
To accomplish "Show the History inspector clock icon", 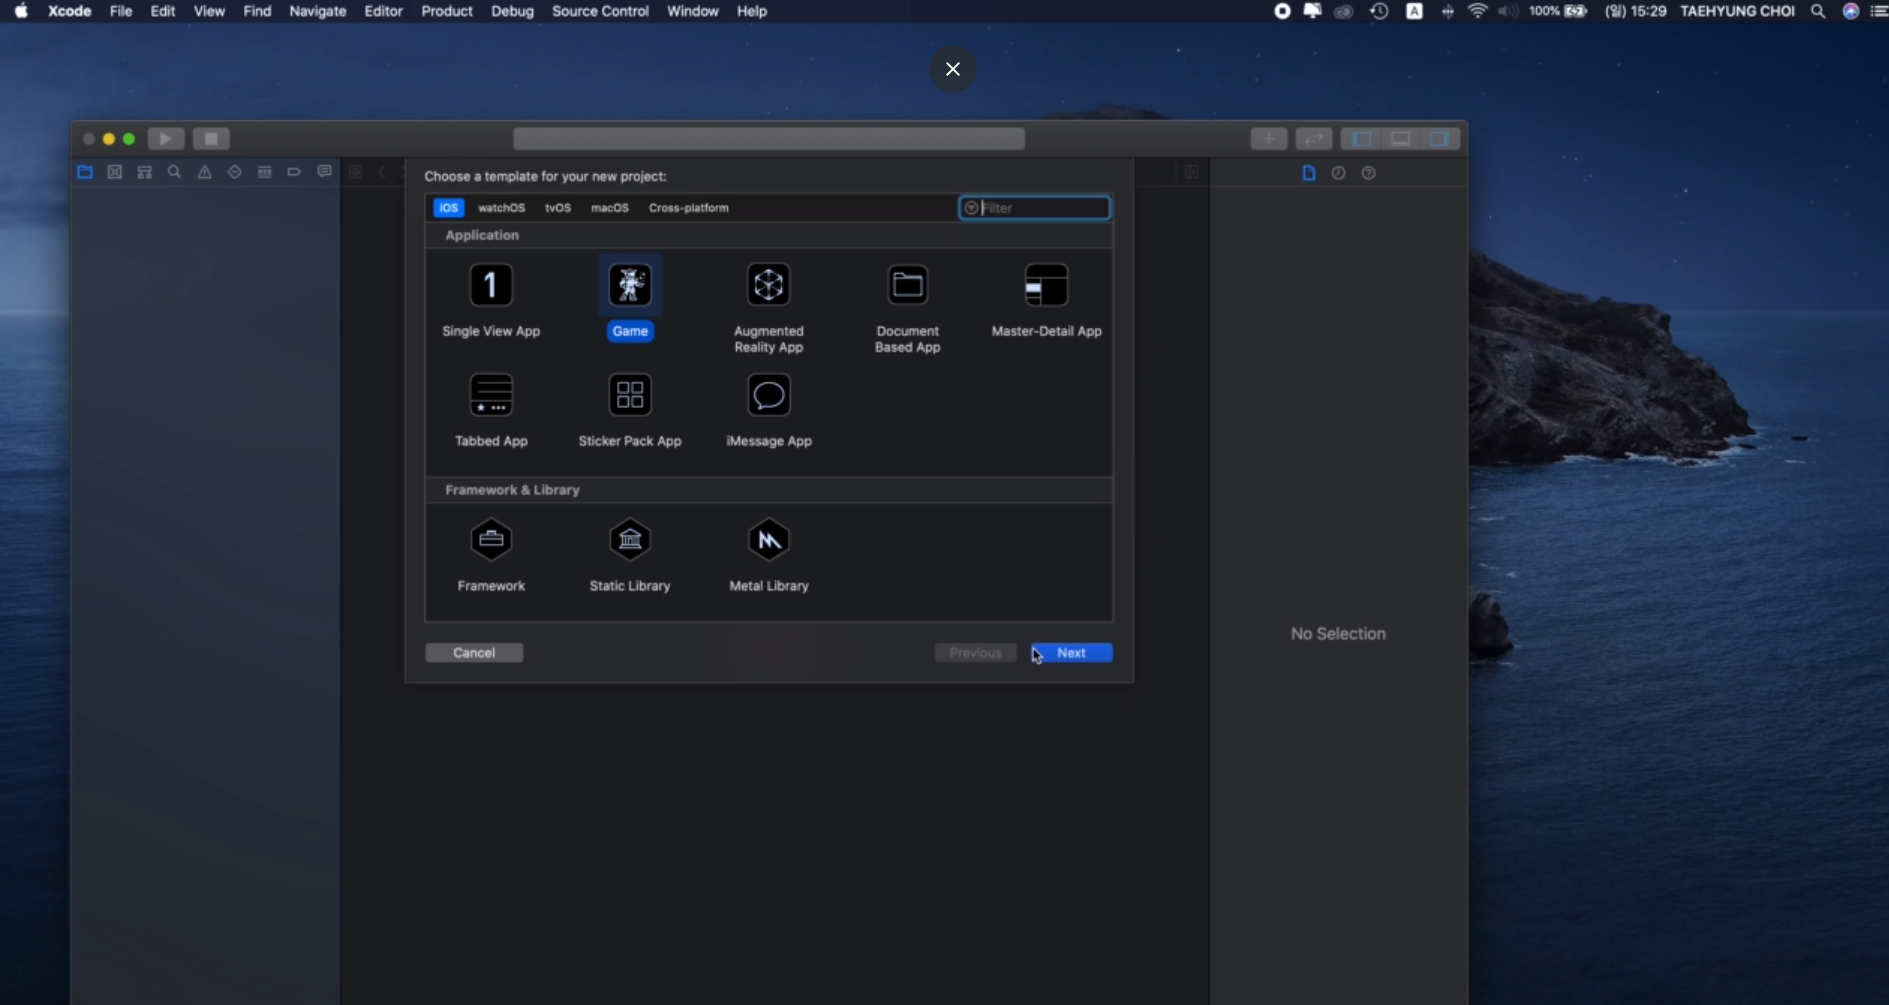I will point(1339,173).
